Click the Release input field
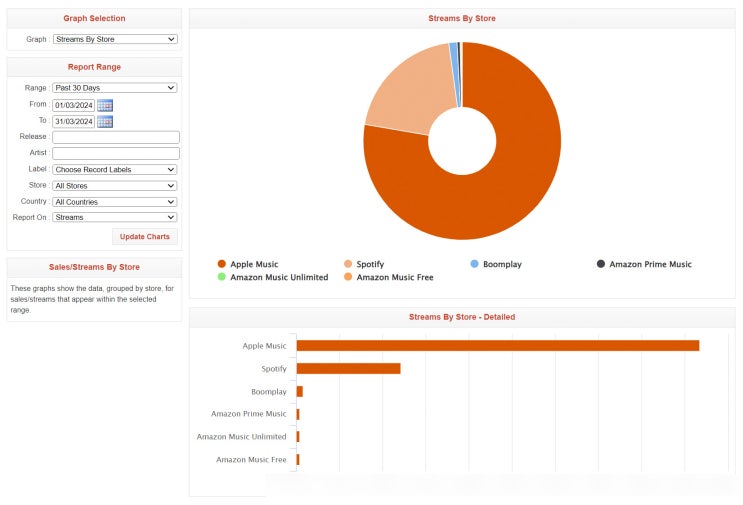743x505 pixels. tap(116, 137)
